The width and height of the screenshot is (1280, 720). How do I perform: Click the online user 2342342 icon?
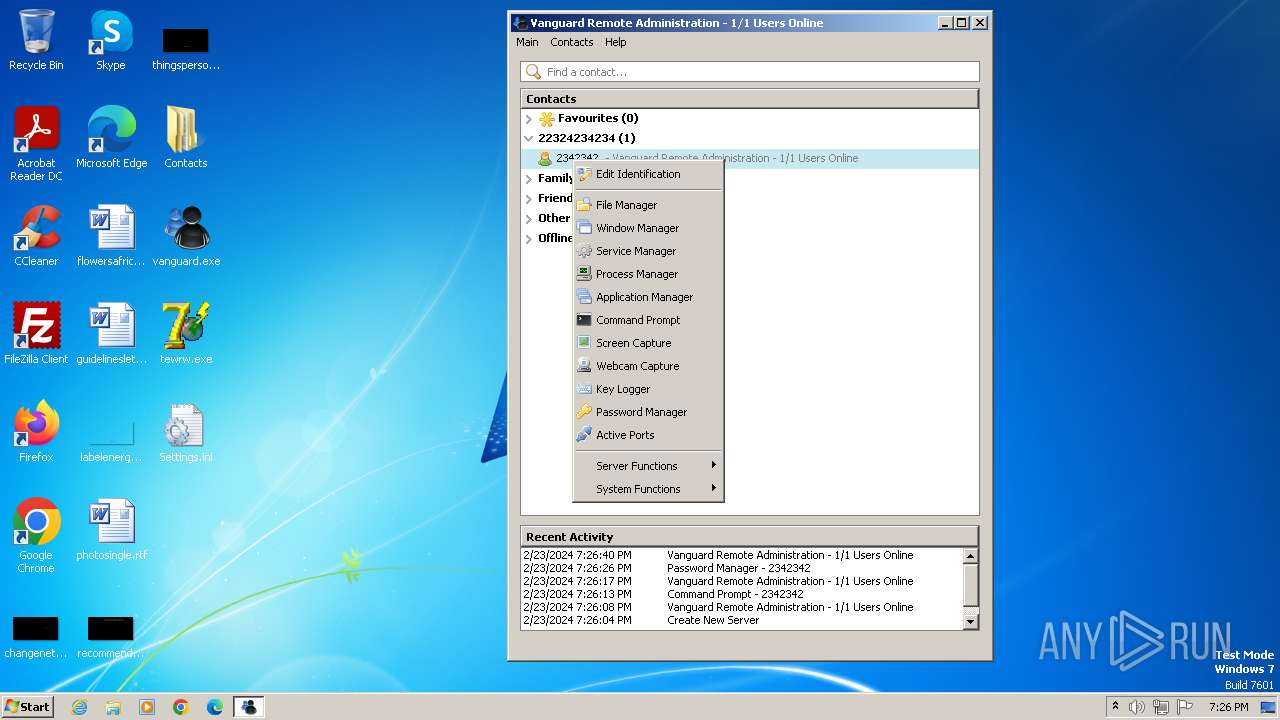[545, 158]
